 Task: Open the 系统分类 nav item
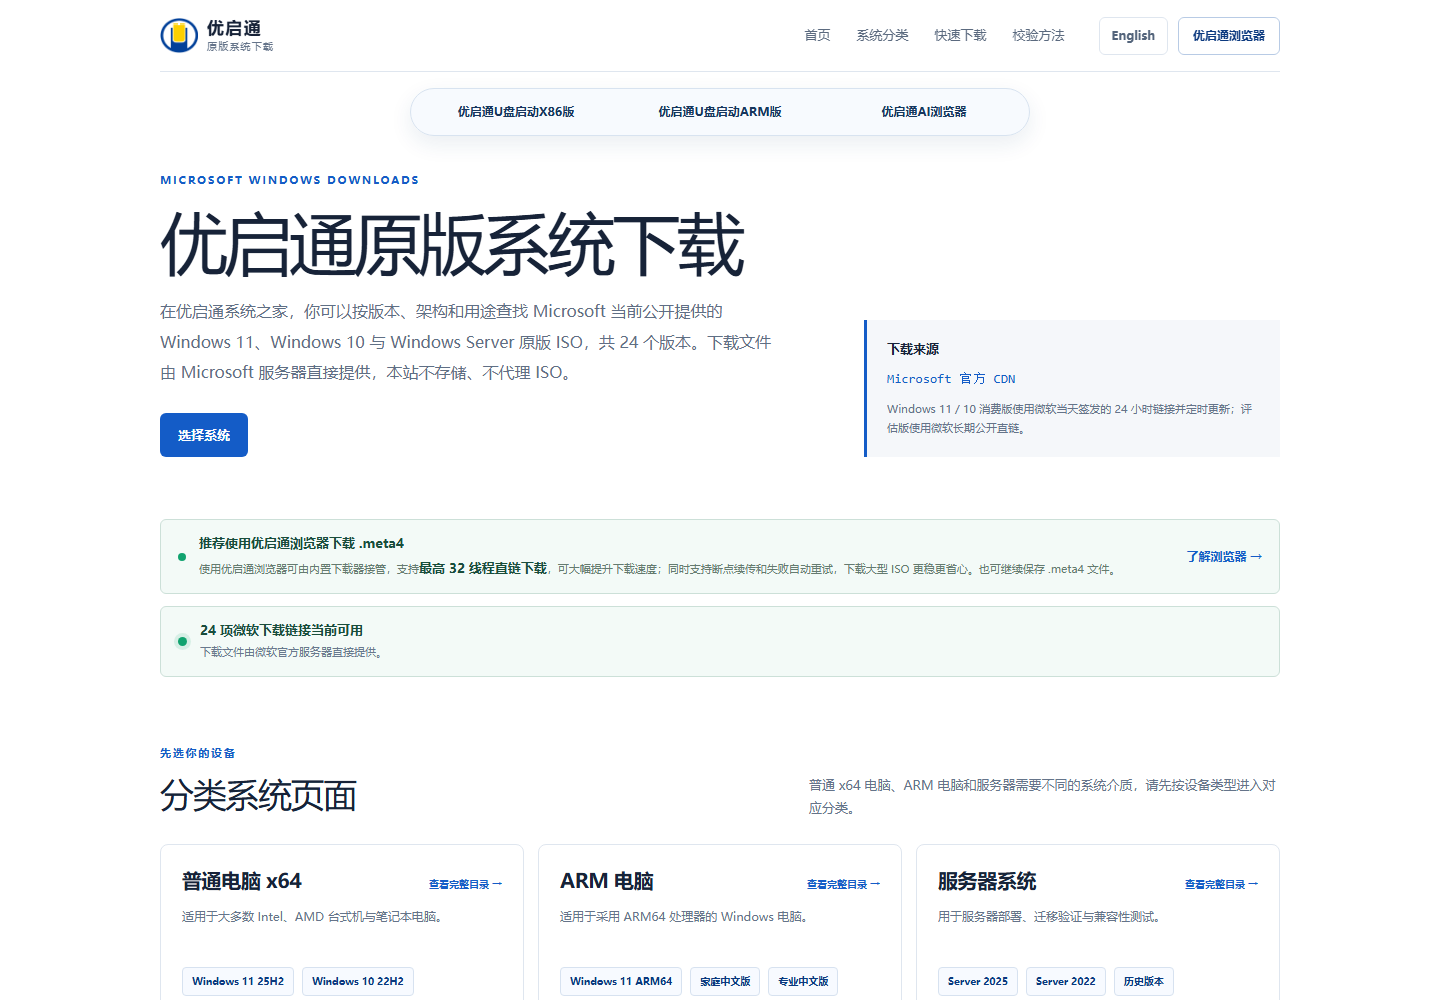(882, 35)
